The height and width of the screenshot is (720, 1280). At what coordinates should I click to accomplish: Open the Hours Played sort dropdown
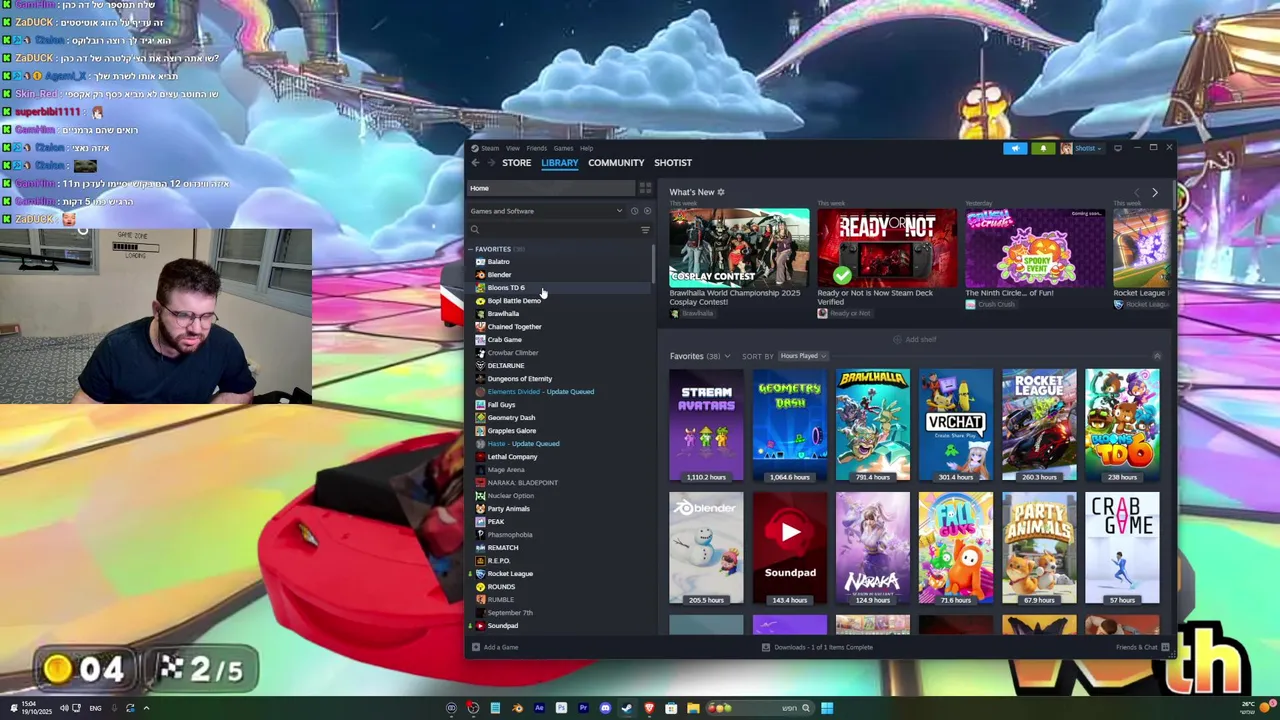pyautogui.click(x=803, y=356)
